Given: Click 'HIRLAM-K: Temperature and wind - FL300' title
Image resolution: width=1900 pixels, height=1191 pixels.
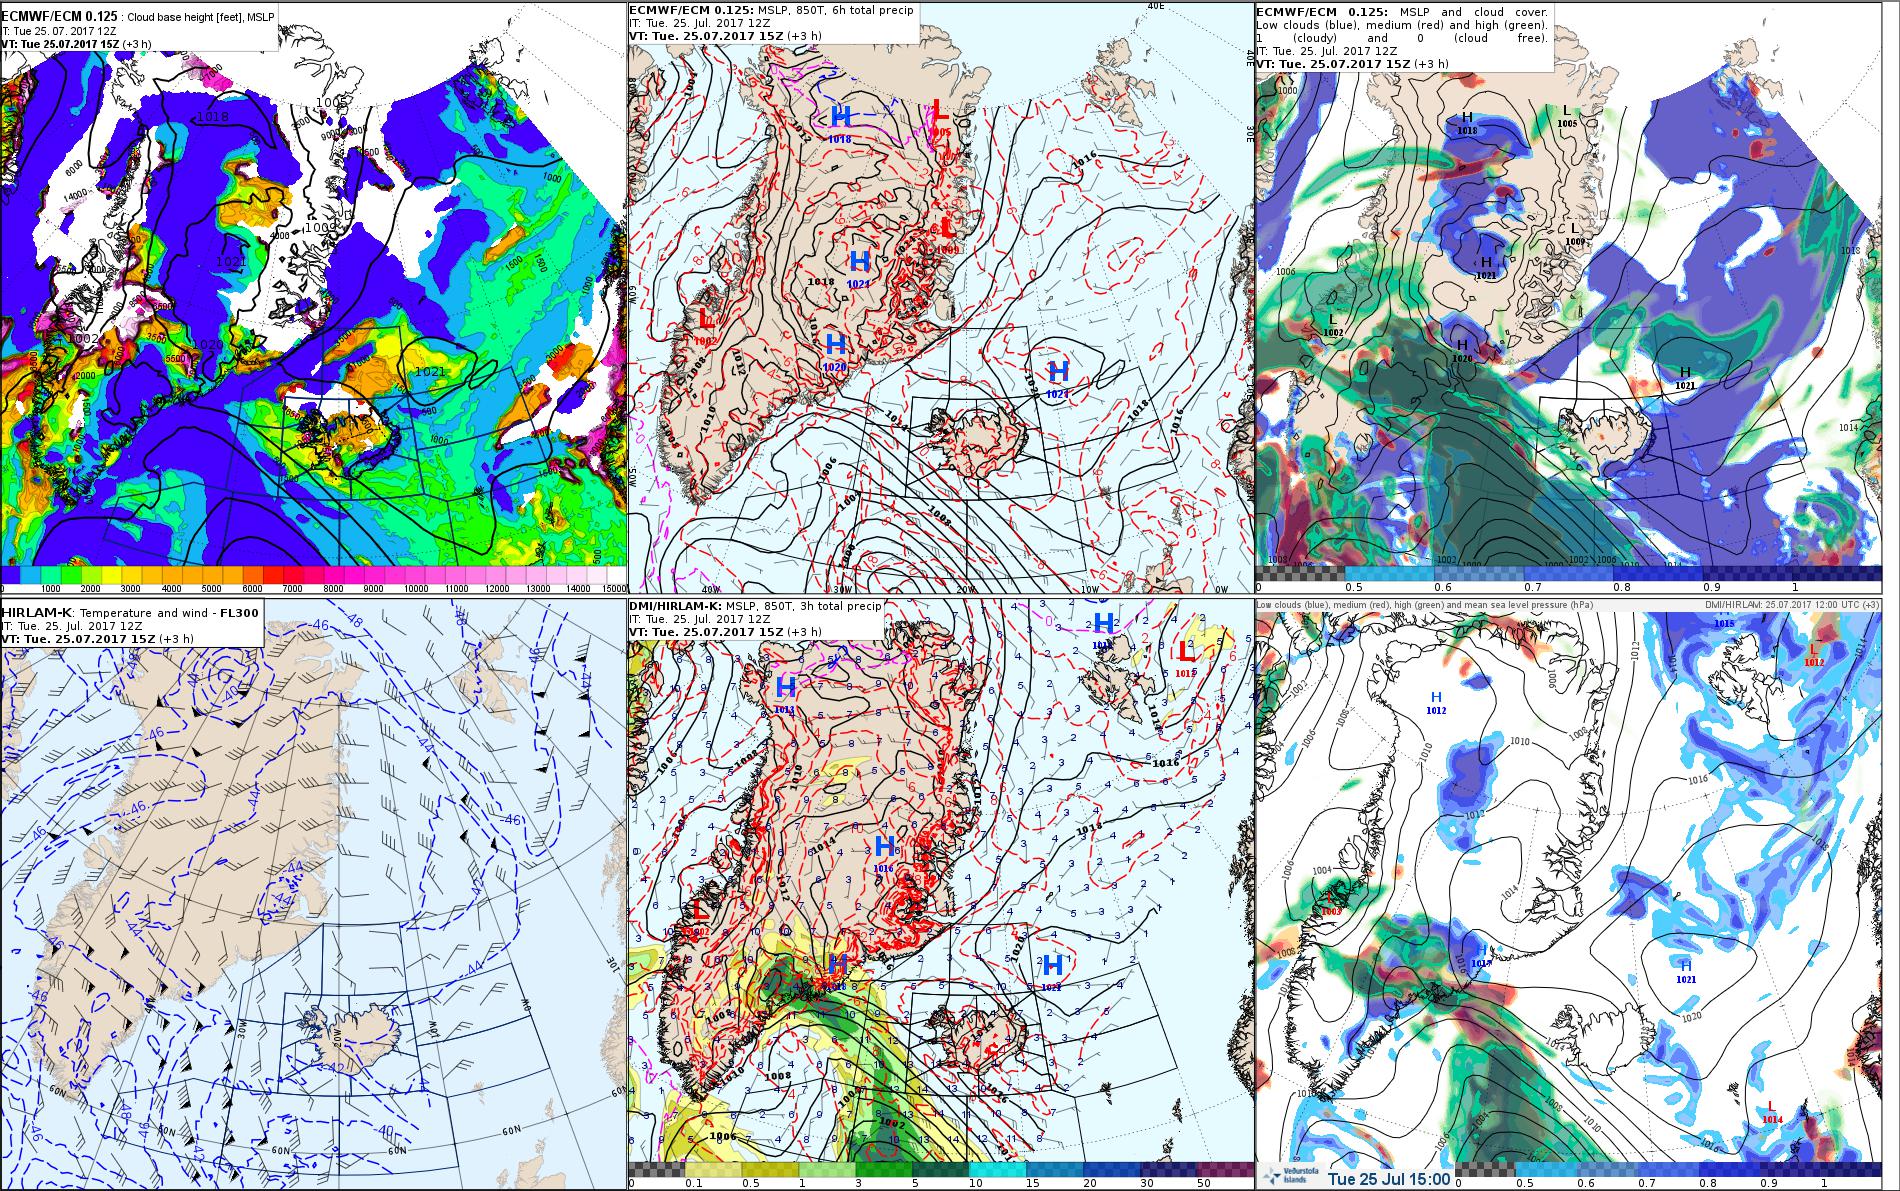Looking at the screenshot, I should [131, 612].
